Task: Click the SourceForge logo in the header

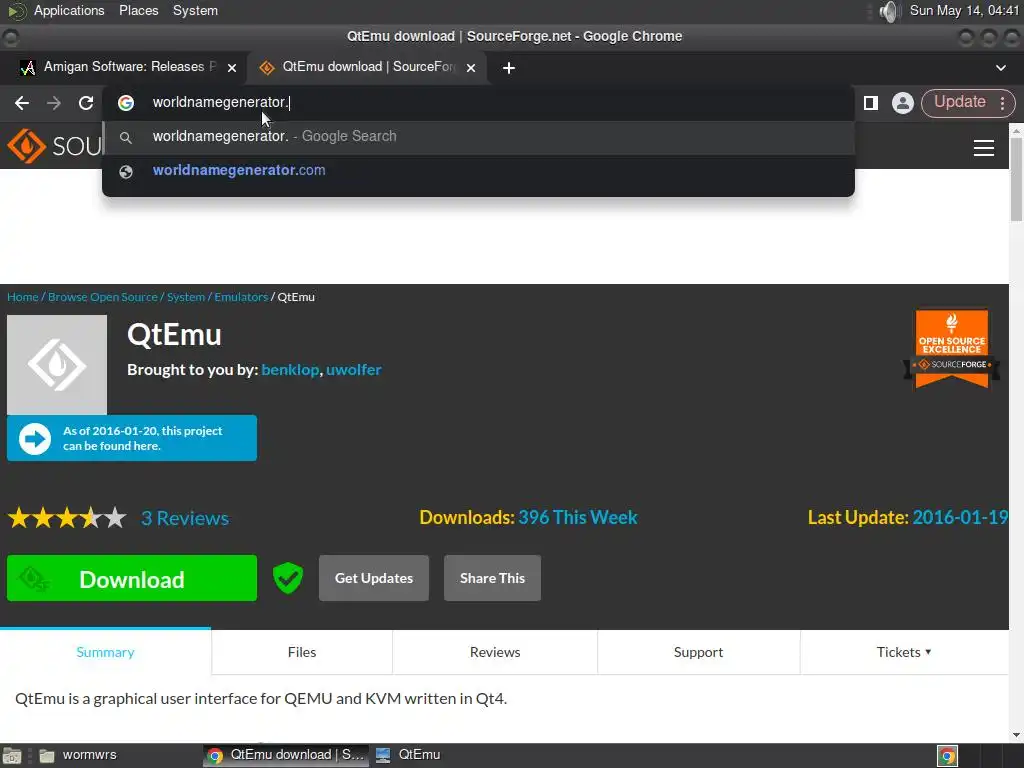Action: (x=55, y=146)
